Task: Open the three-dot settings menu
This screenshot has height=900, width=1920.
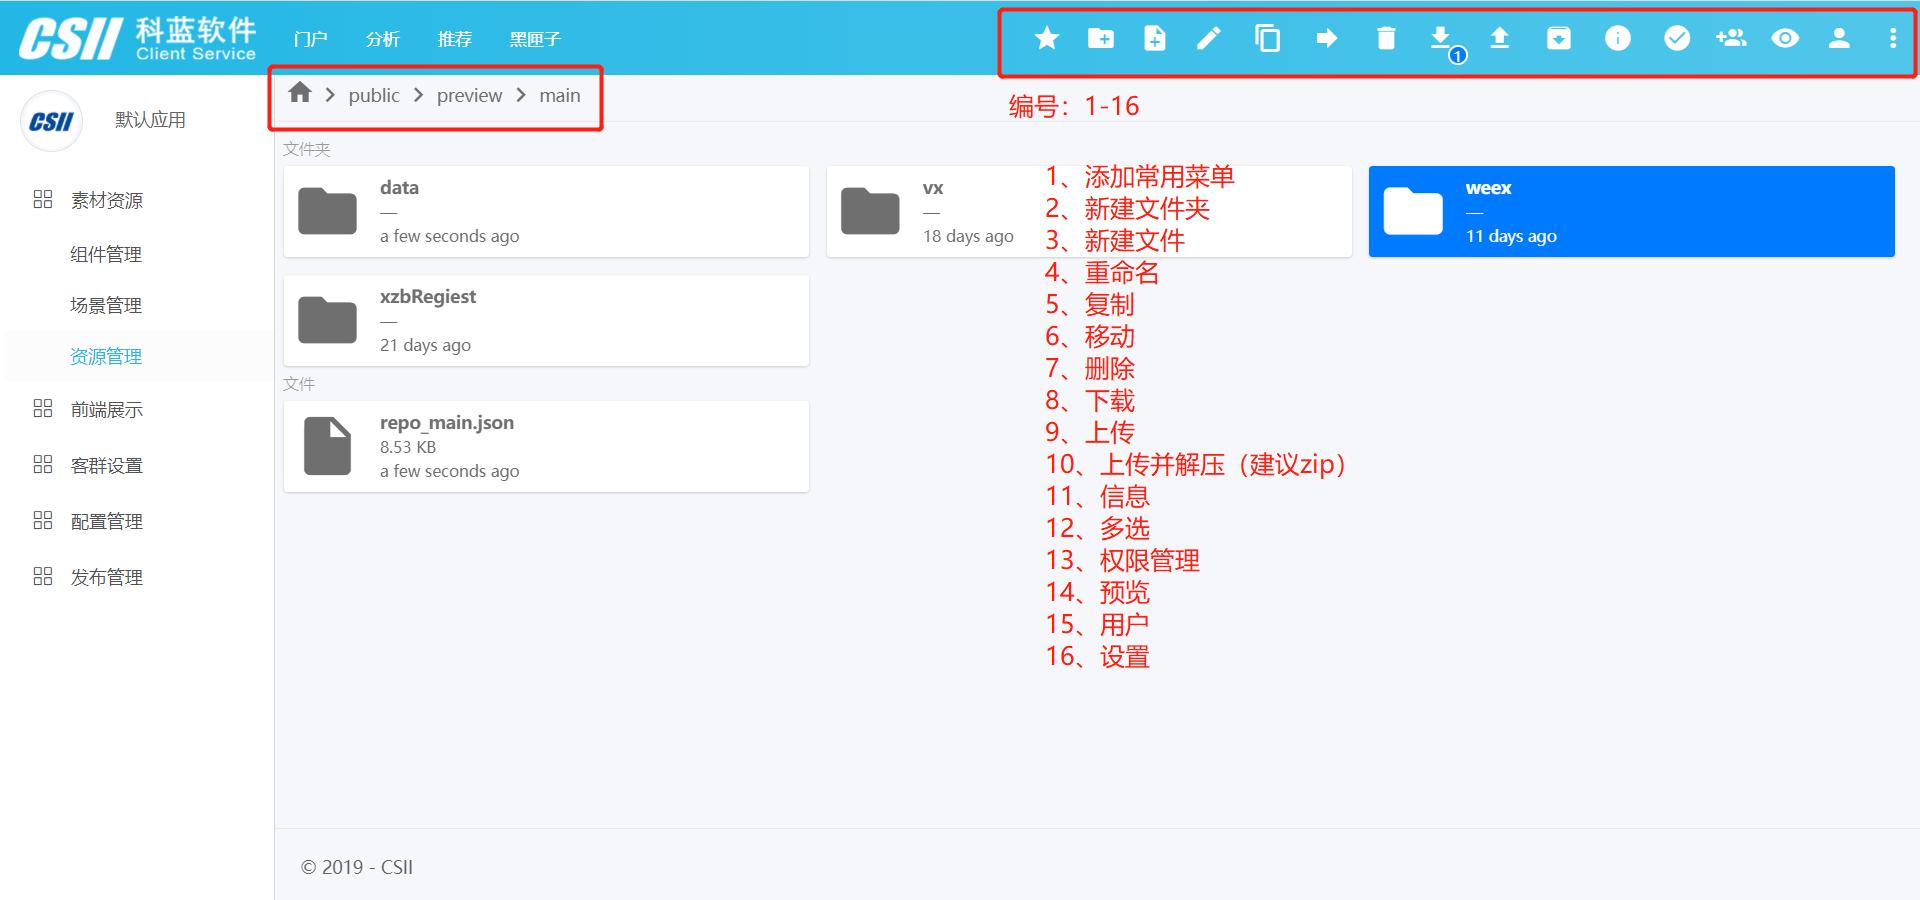Action: tap(1892, 38)
